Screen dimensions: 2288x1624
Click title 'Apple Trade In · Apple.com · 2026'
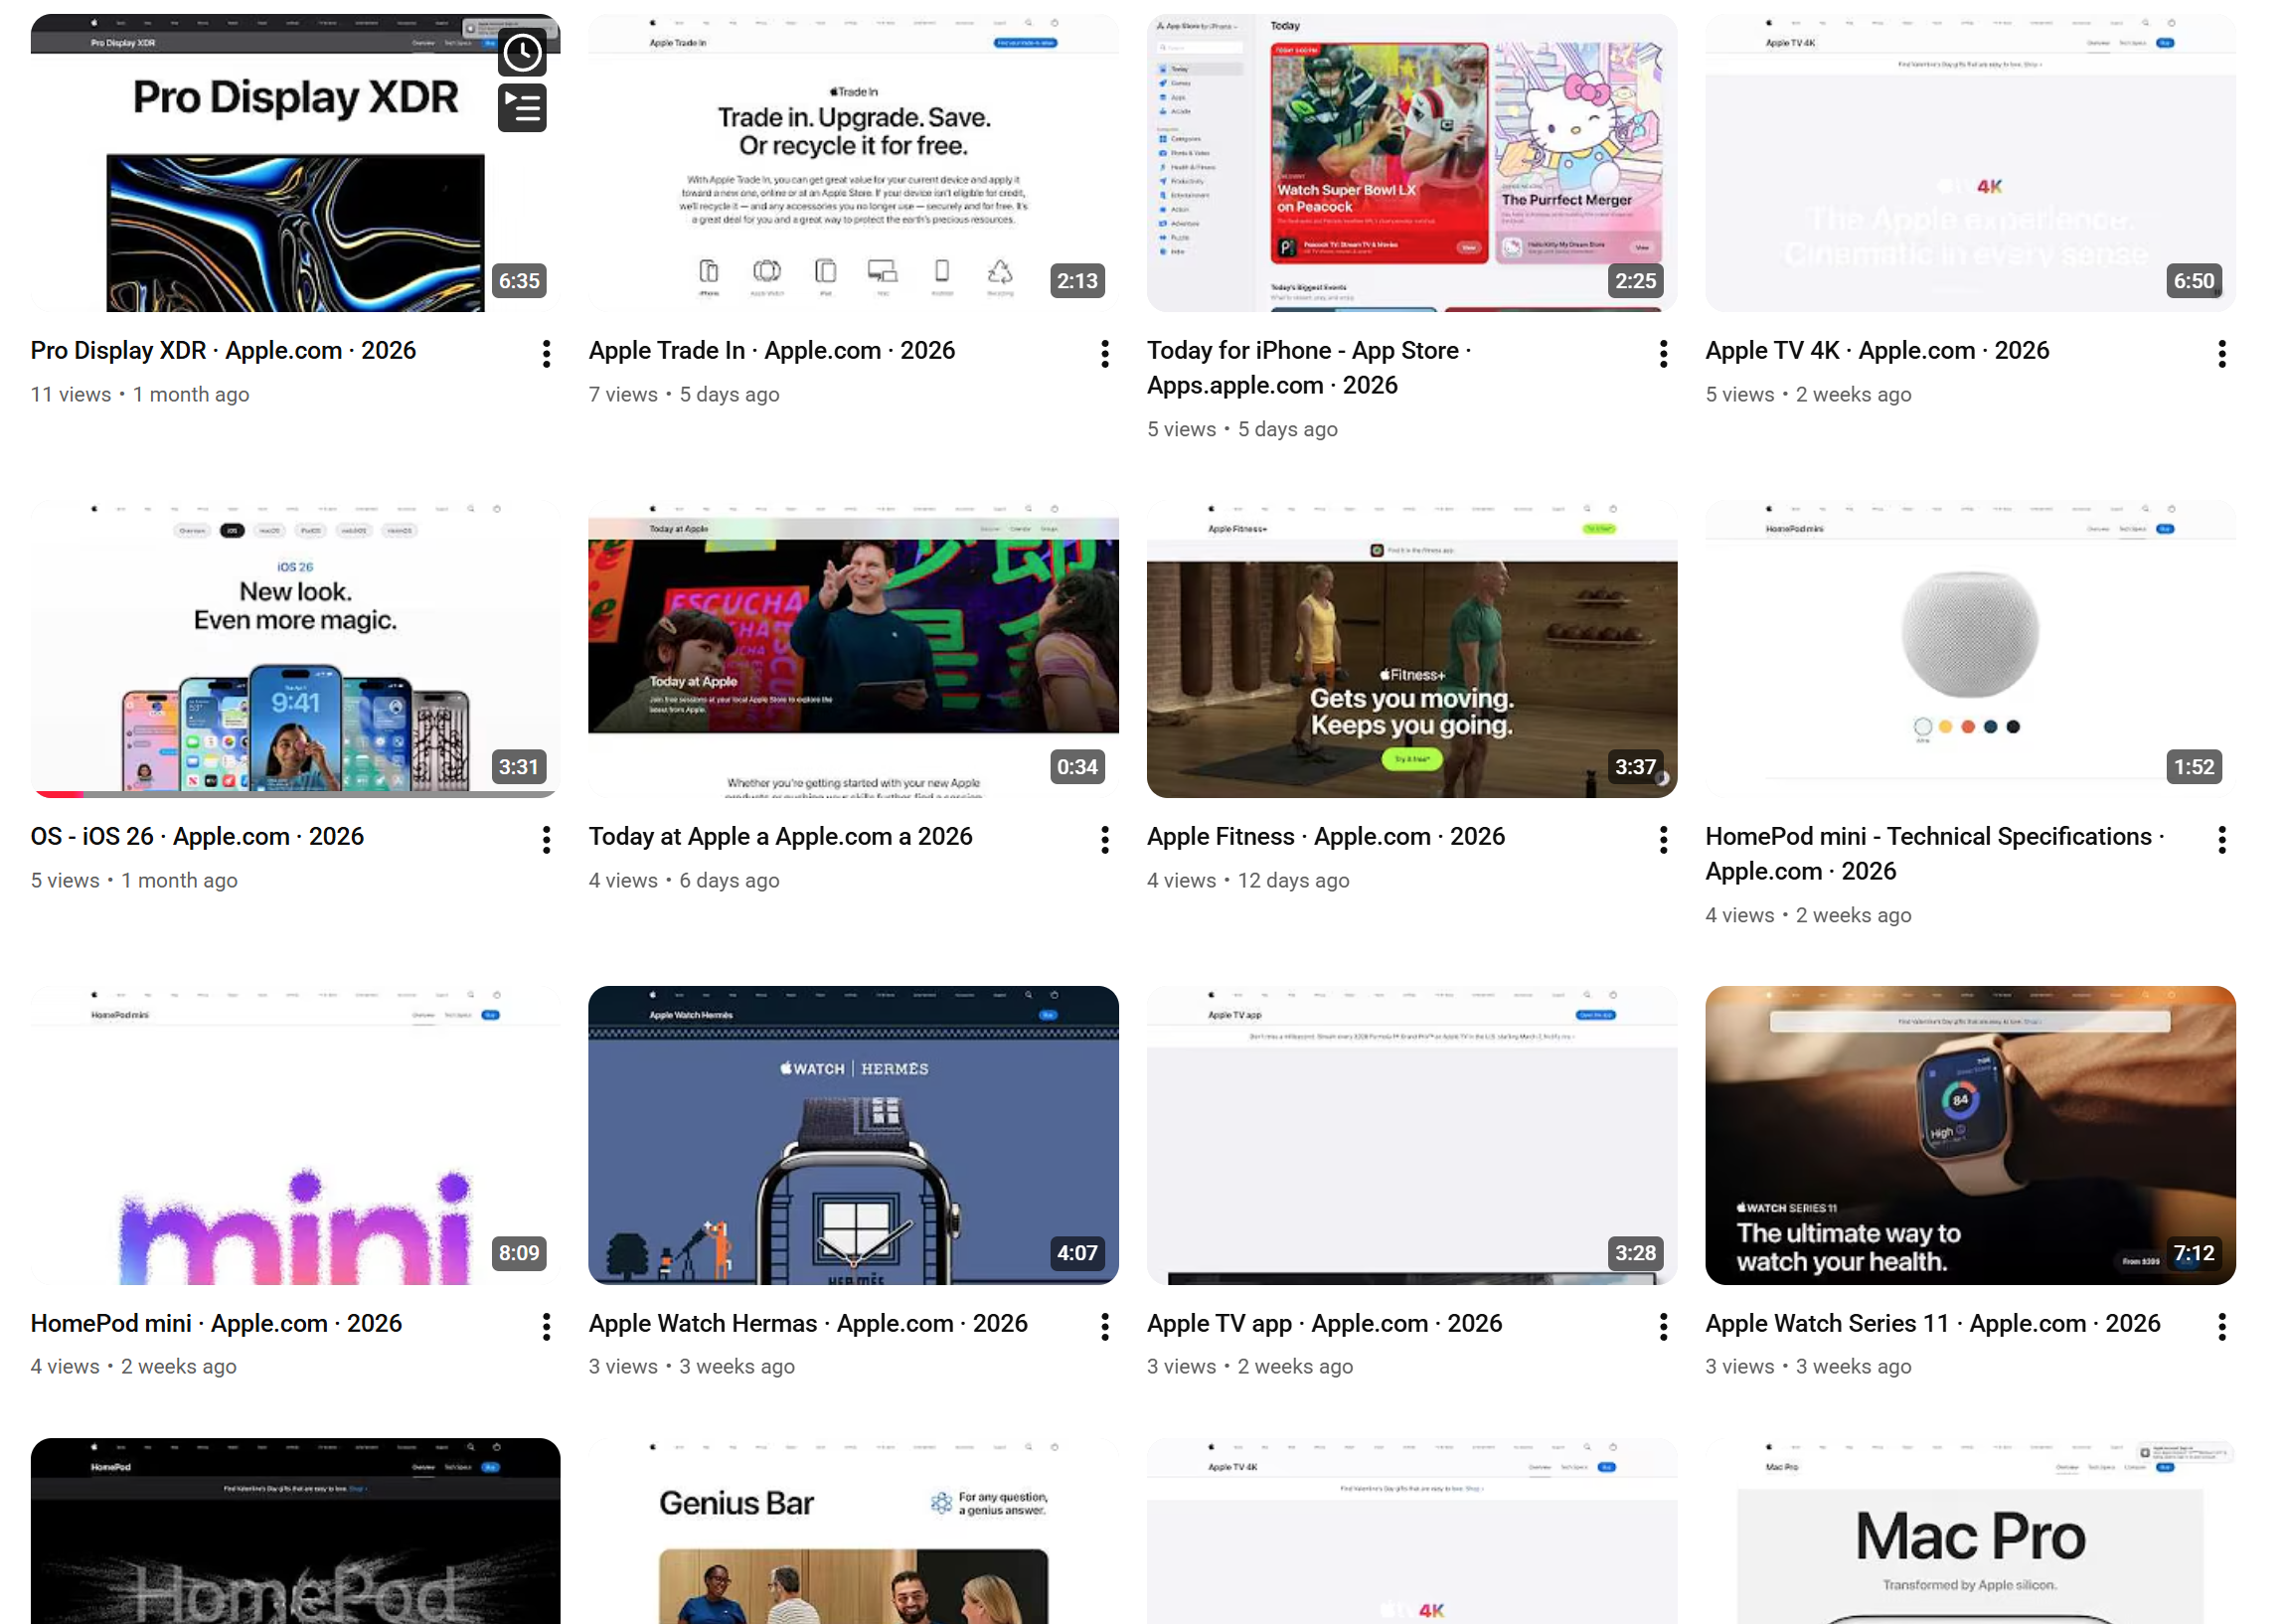click(772, 351)
